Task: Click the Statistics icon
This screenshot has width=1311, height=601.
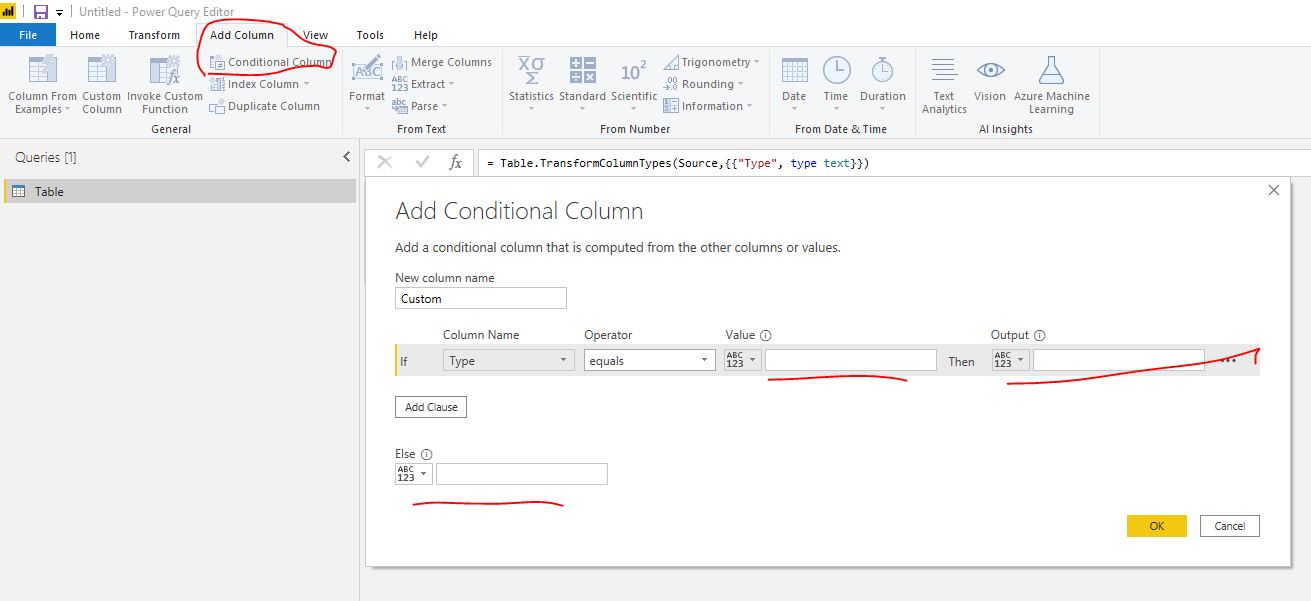Action: click(x=531, y=70)
